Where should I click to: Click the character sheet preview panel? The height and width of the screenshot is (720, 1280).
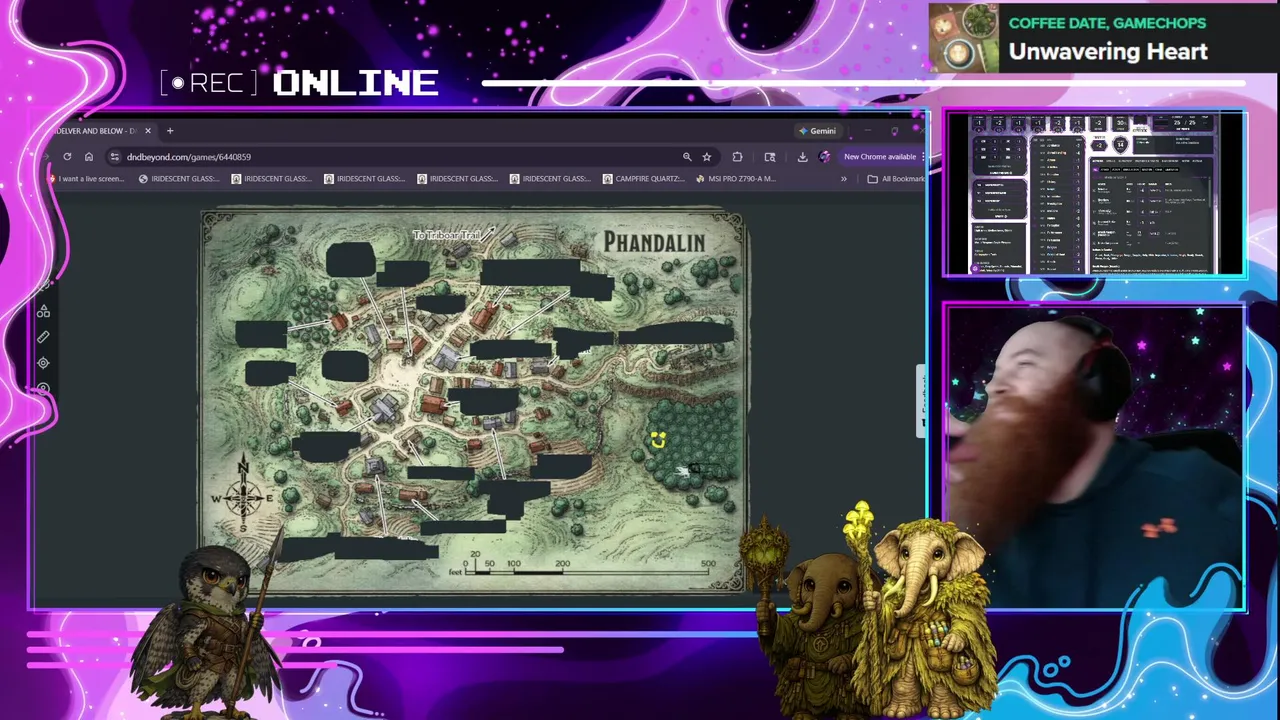coord(1094,193)
